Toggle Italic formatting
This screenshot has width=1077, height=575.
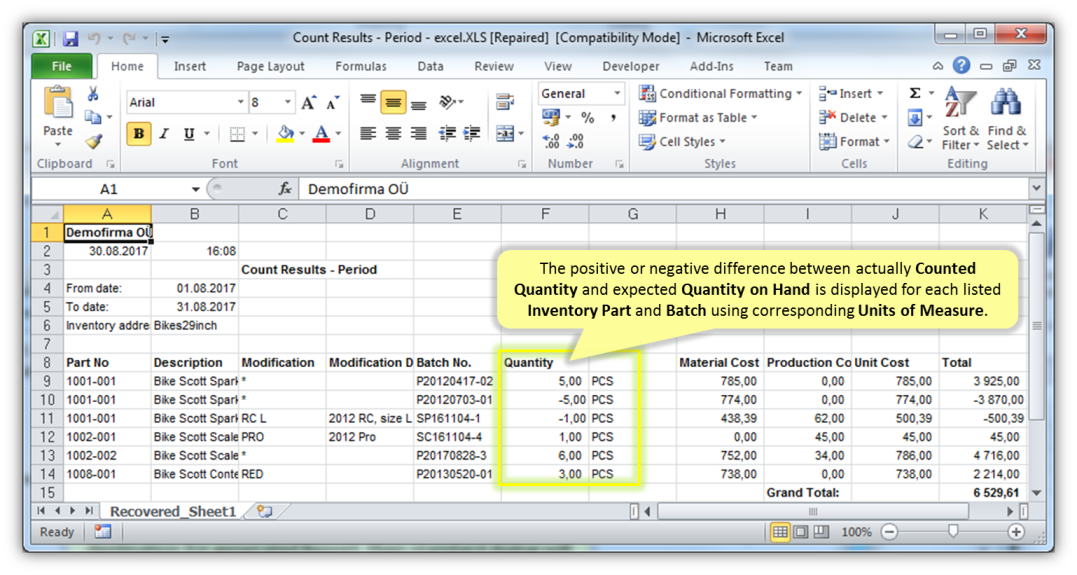coord(164,133)
